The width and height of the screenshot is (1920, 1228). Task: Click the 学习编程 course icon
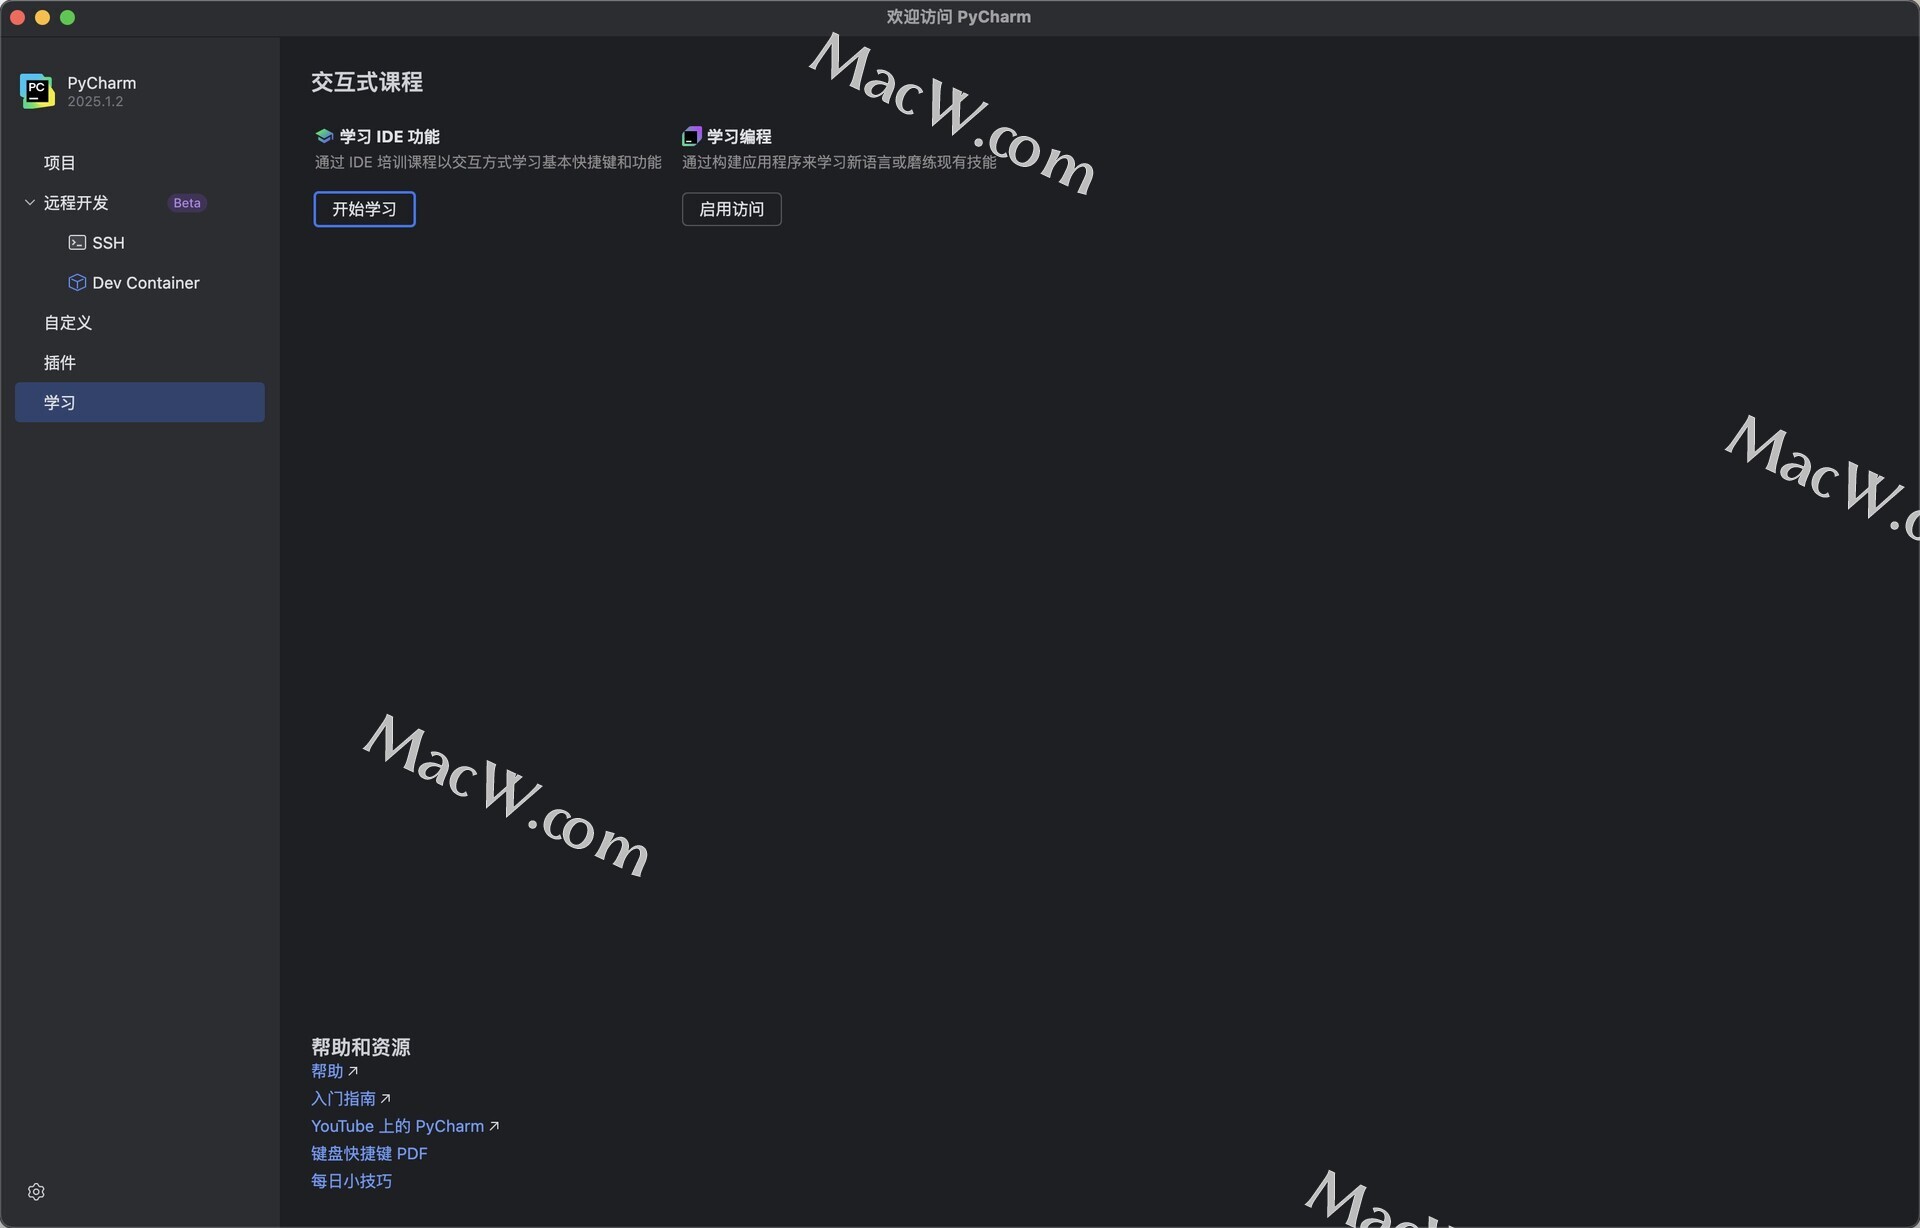pos(691,136)
